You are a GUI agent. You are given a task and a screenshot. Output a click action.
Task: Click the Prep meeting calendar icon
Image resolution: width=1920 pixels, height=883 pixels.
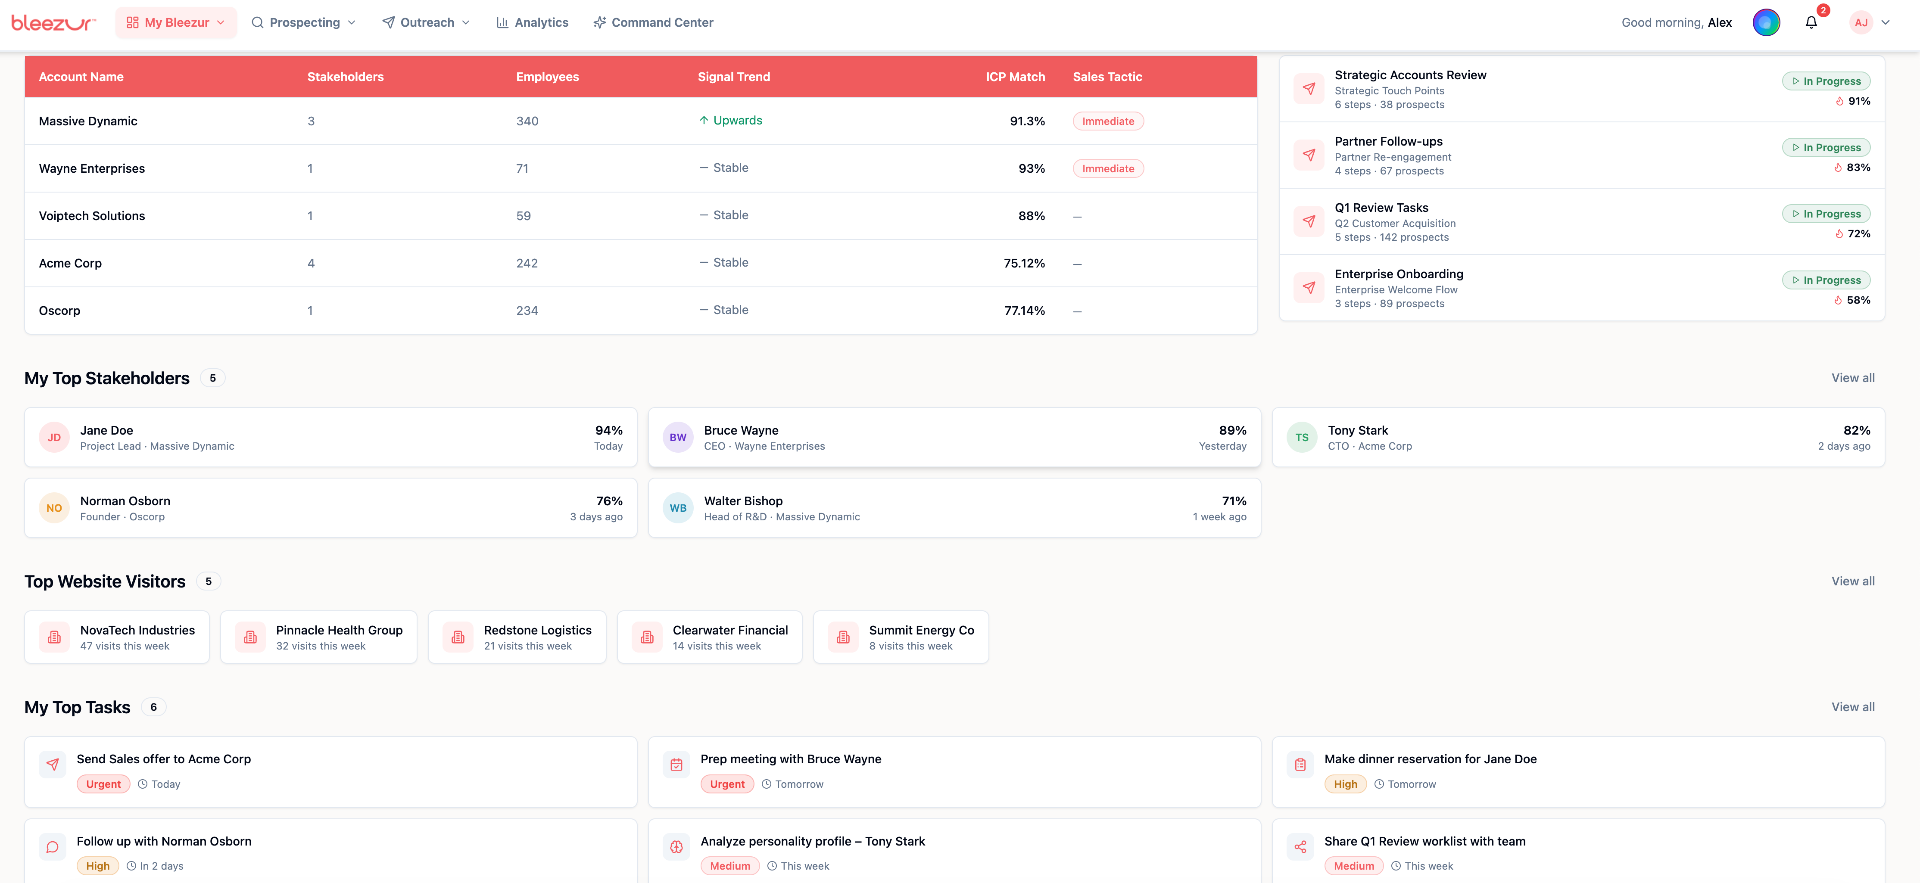pyautogui.click(x=676, y=765)
